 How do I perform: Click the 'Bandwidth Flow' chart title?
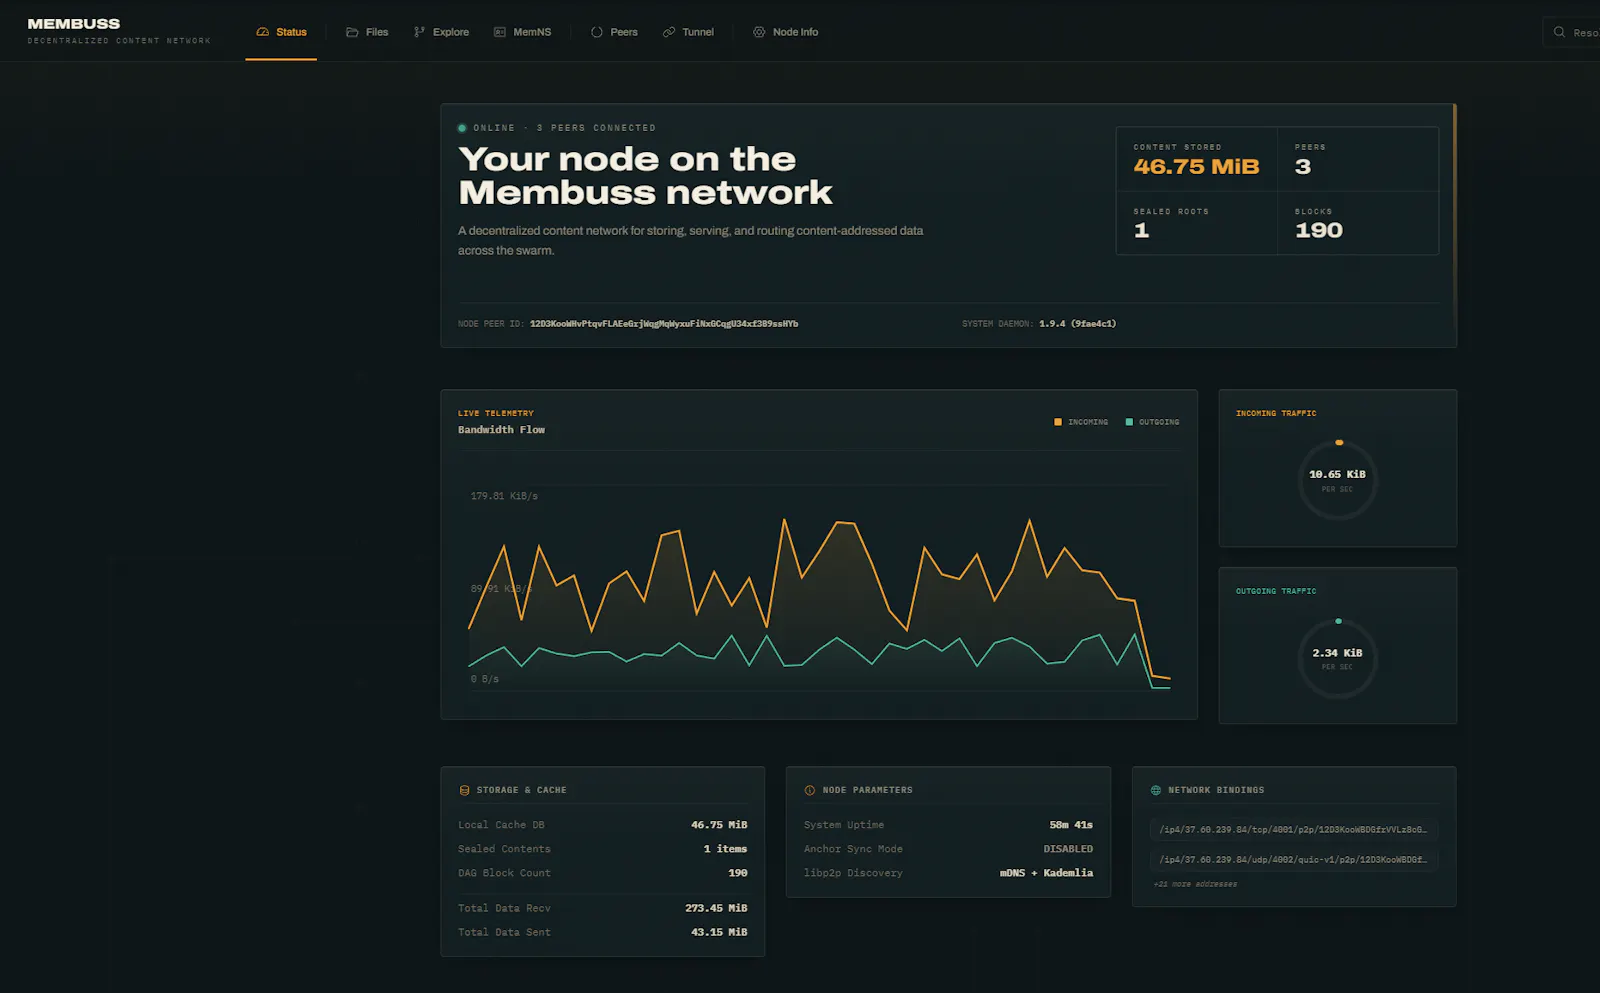(x=502, y=430)
